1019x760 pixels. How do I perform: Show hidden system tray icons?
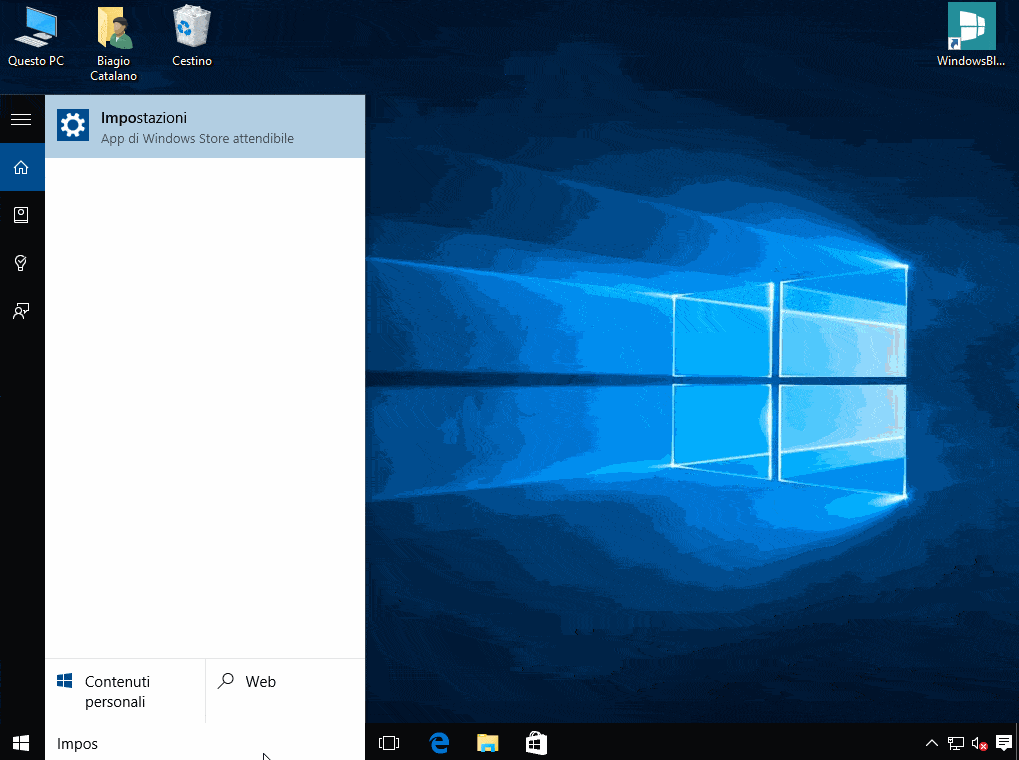931,743
